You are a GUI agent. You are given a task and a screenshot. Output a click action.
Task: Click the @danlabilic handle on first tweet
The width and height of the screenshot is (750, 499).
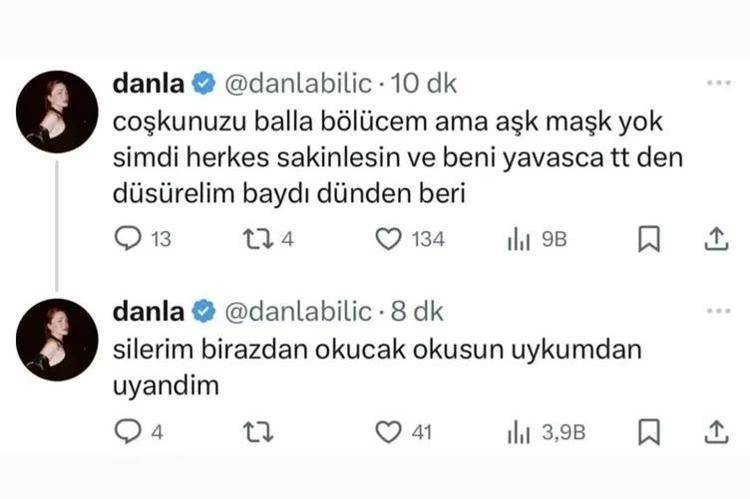[x=300, y=84]
